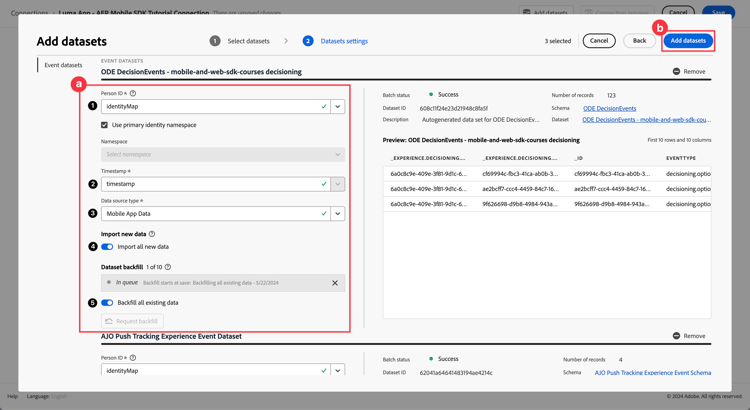Open Person ID dropdown in AJO Push dataset
Viewport: 750px width, 410px height.
coord(338,370)
